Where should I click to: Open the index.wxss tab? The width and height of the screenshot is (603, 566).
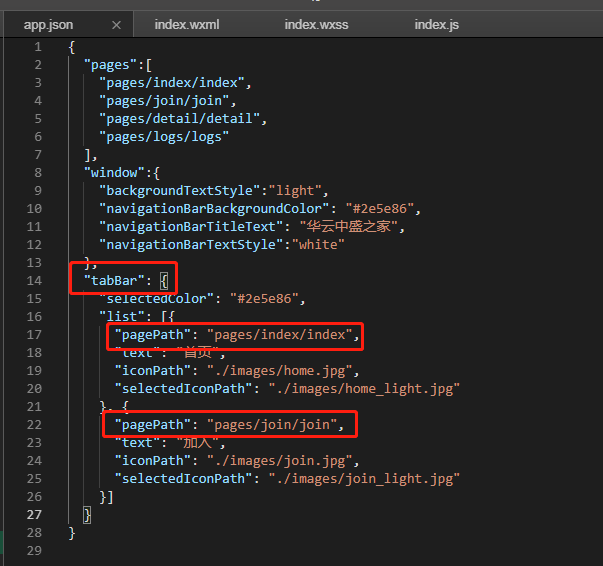coord(316,25)
